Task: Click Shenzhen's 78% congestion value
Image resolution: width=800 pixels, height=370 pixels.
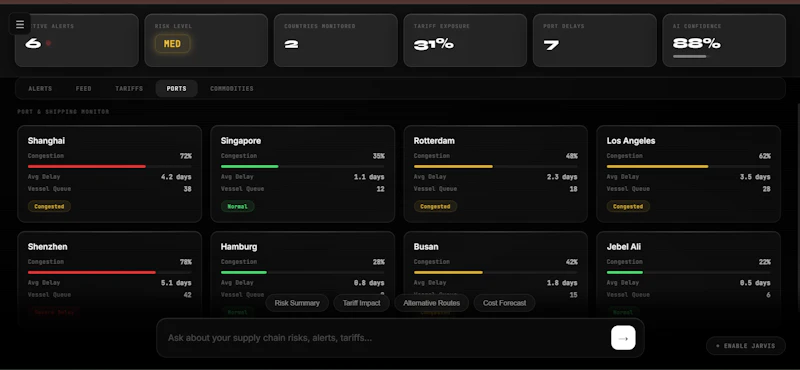Action: pos(186,262)
